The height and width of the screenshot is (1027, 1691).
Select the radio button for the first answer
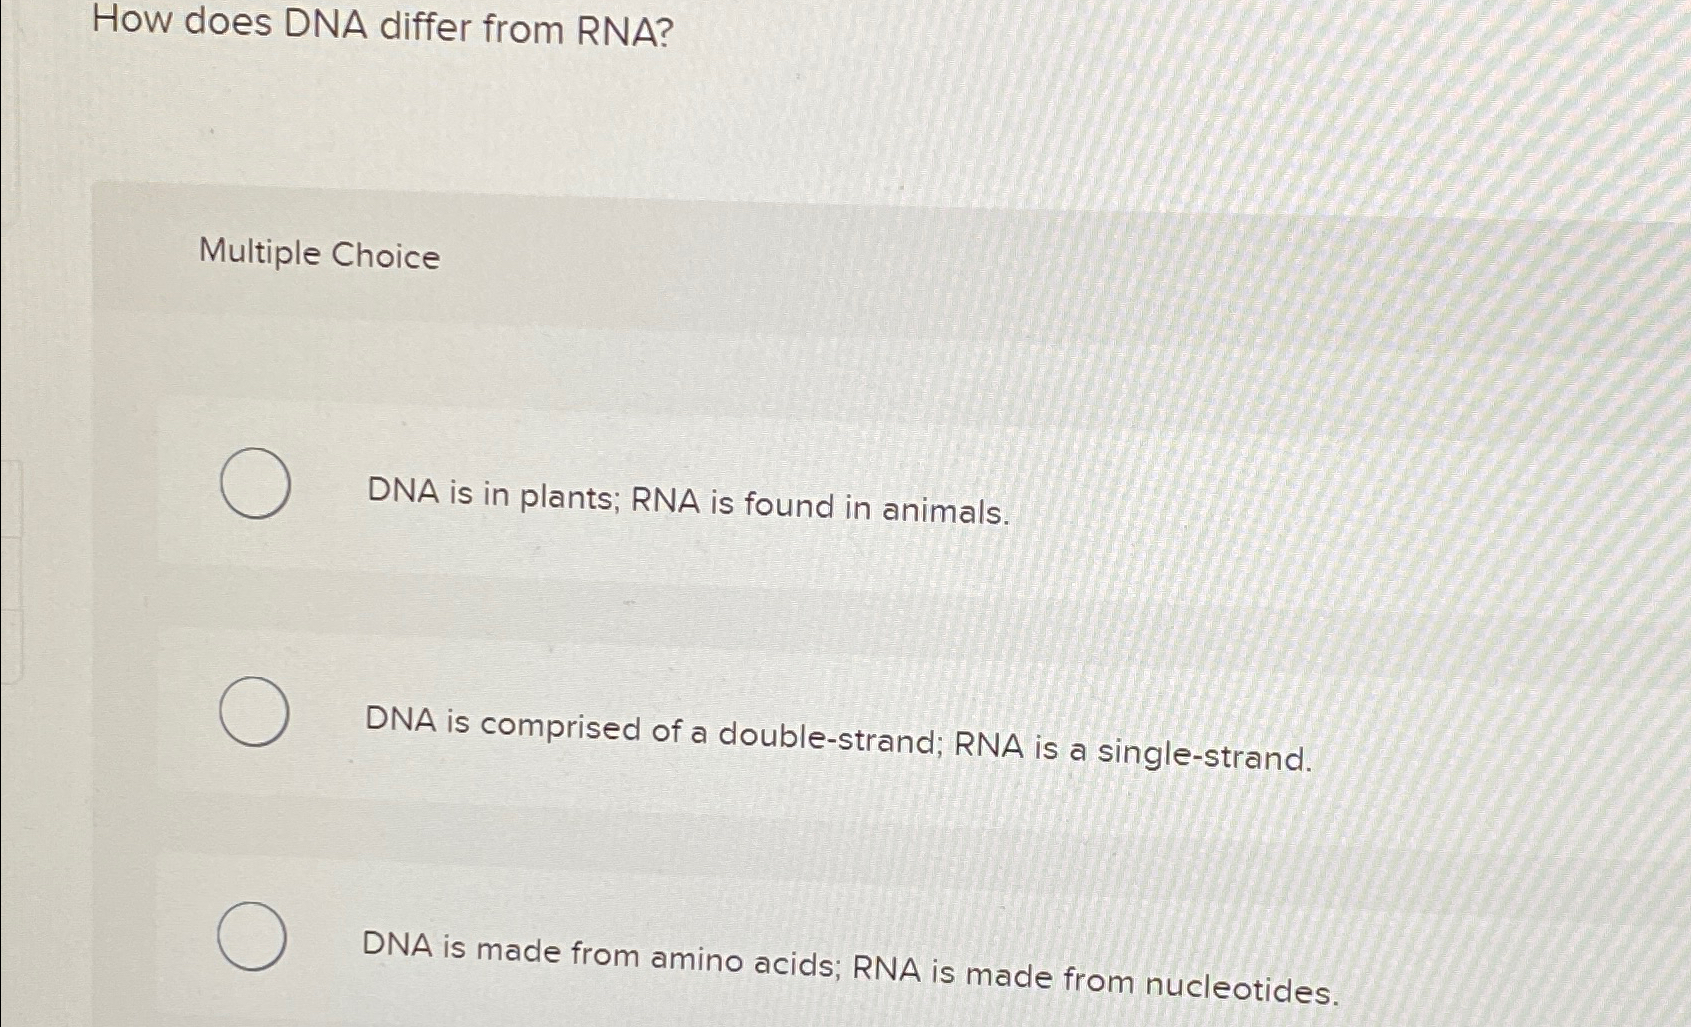[253, 484]
